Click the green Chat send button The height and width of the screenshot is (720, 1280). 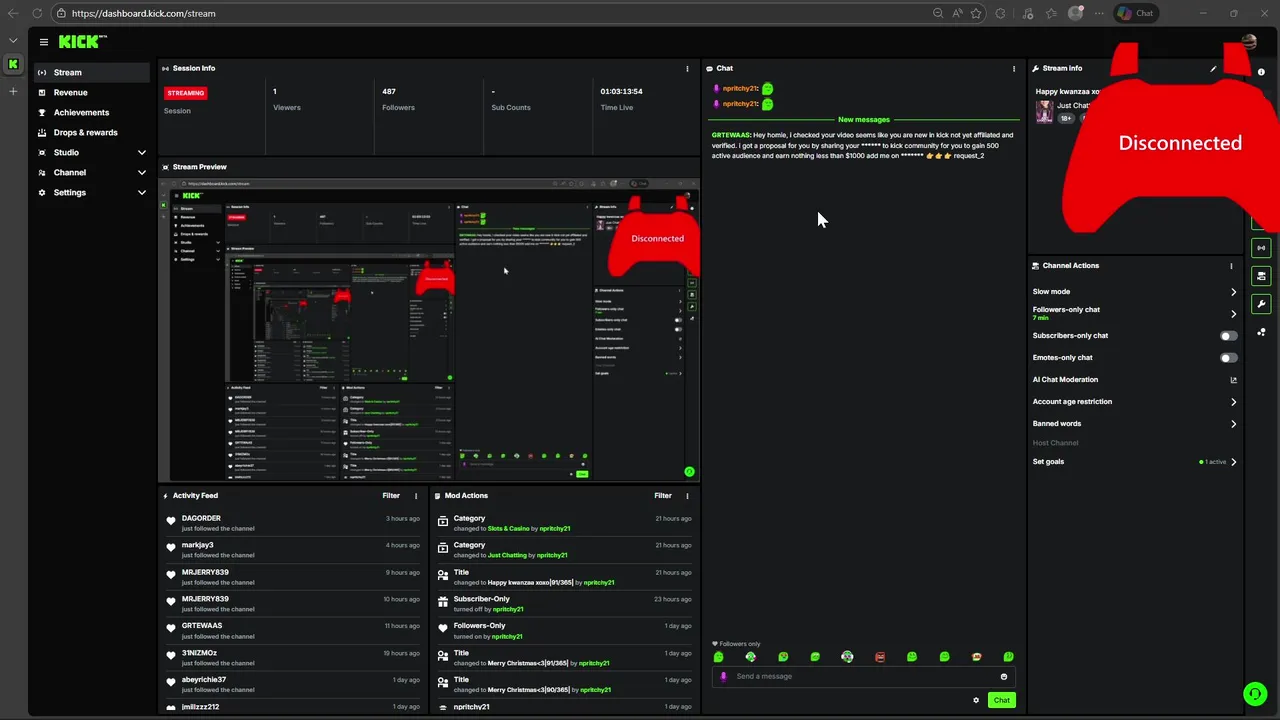point(1001,700)
